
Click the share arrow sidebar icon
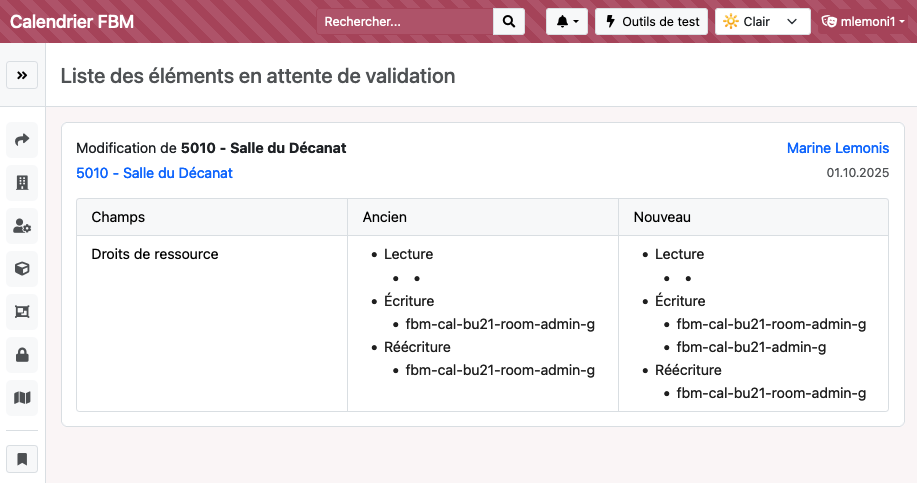22,140
